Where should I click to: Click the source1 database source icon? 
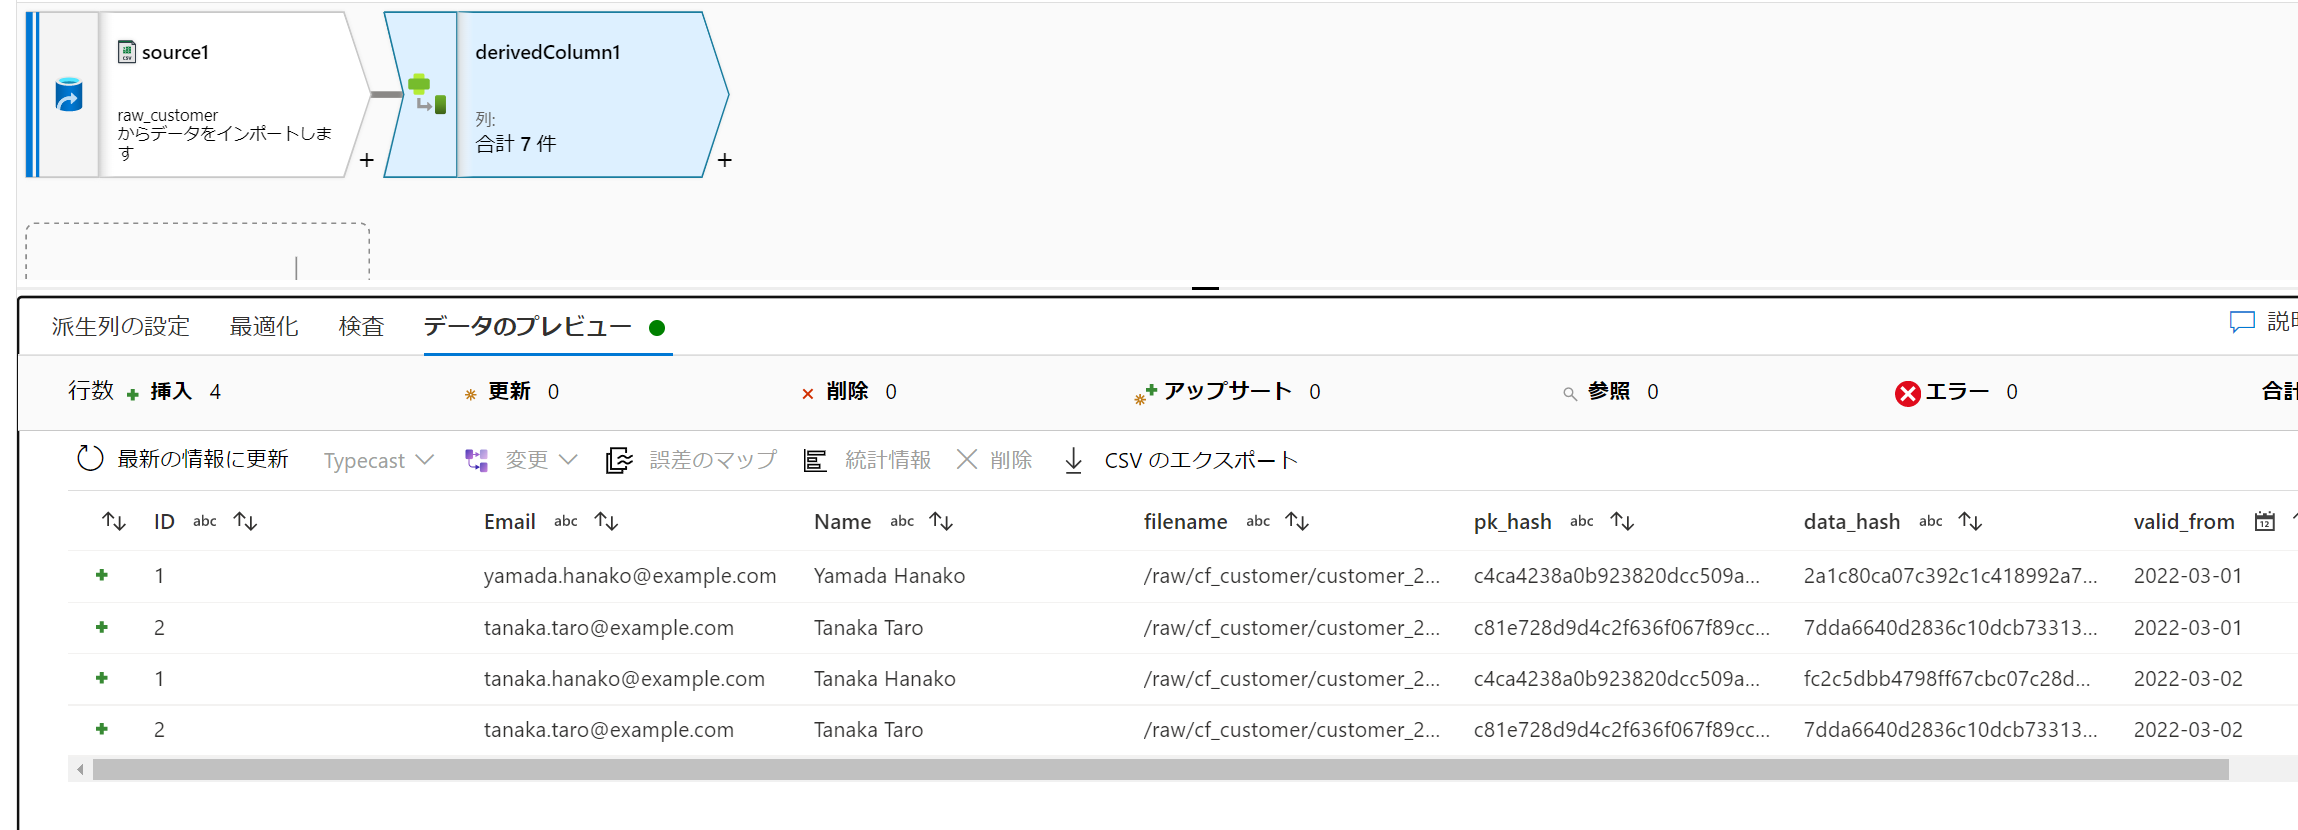tap(68, 95)
